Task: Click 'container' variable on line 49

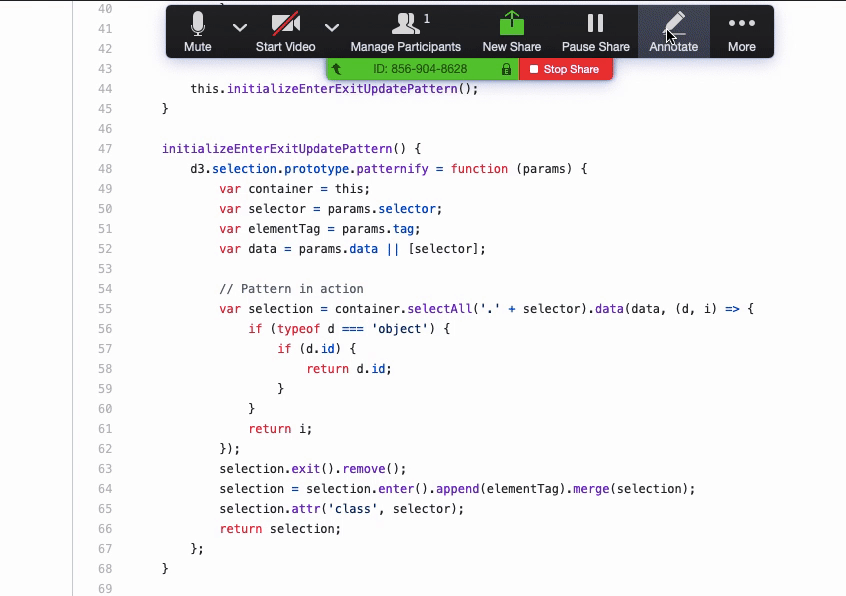Action: (280, 189)
